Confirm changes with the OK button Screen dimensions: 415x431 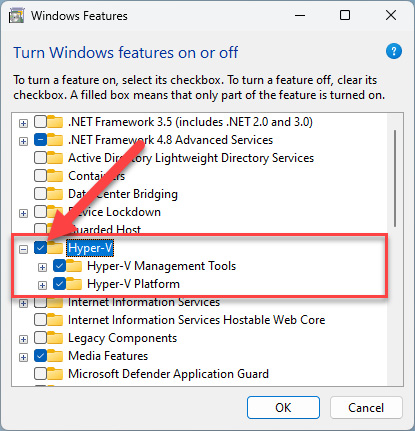(283, 407)
